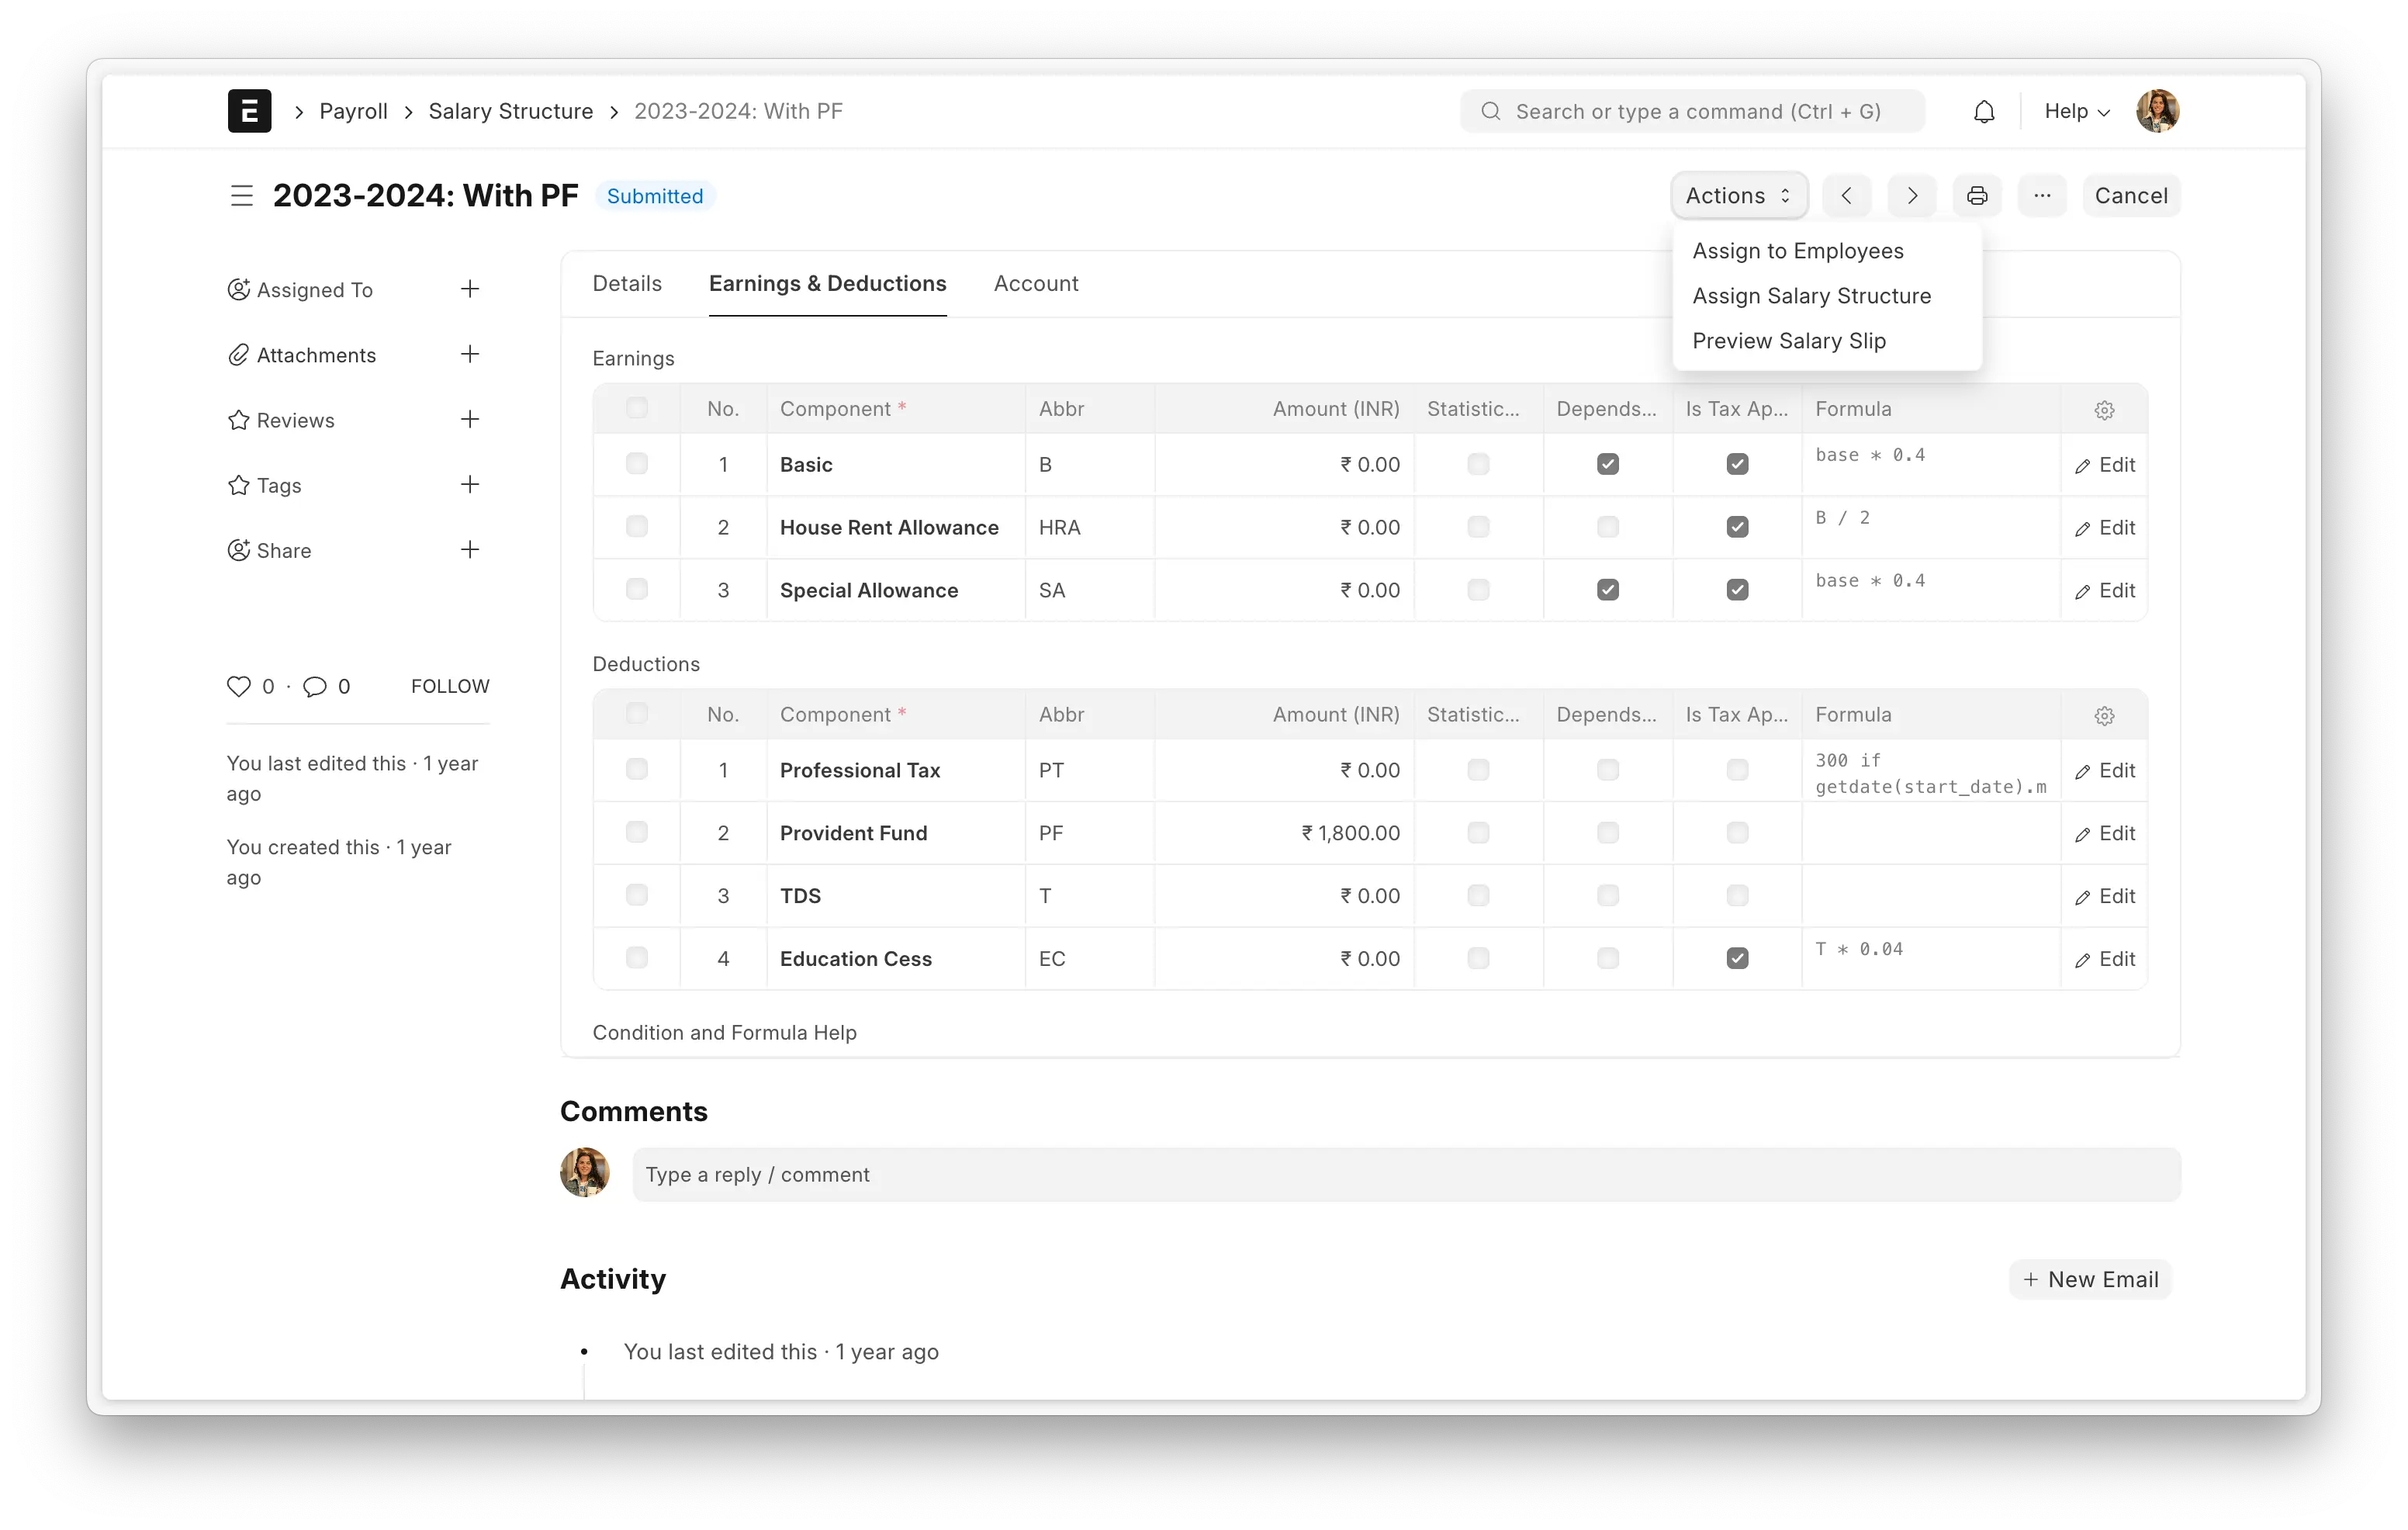Toggle sidebar with hamburger icon

pyautogui.click(x=242, y=196)
